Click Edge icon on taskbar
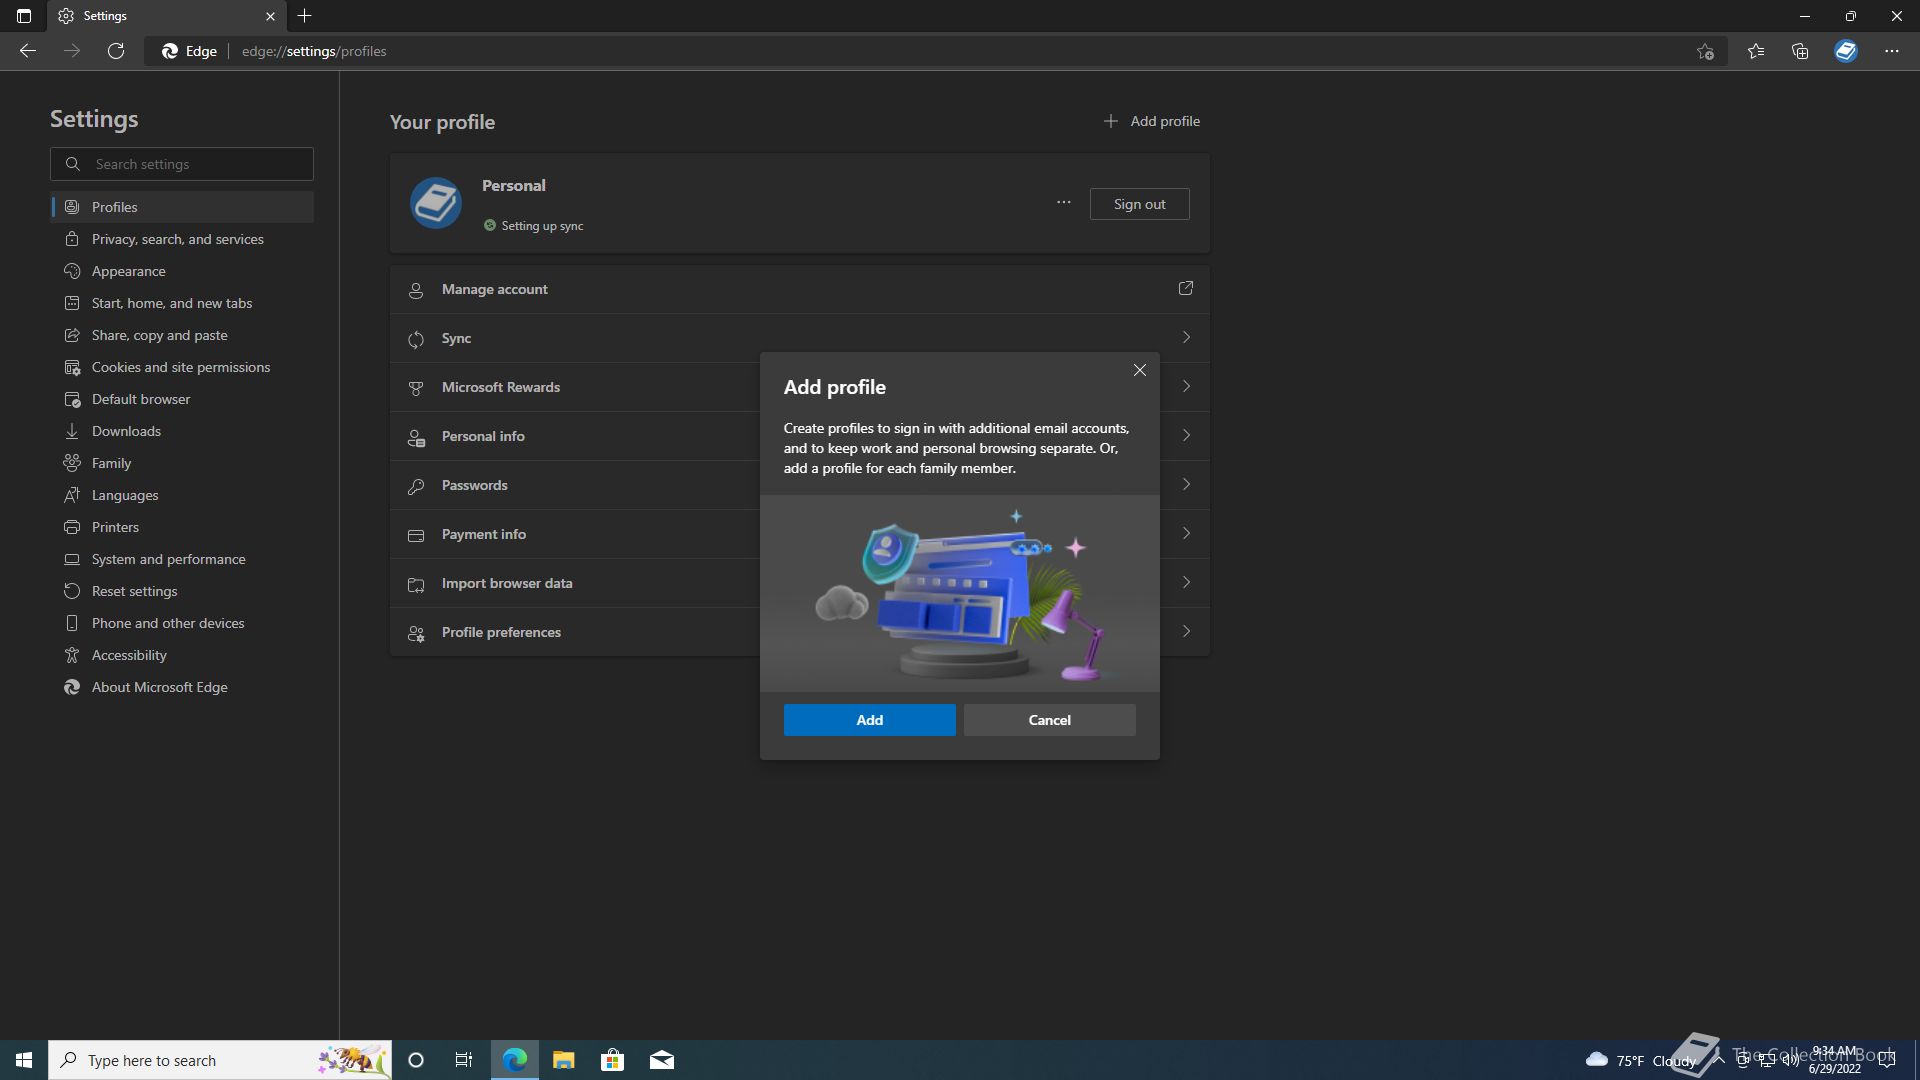The height and width of the screenshot is (1080, 1920). coord(514,1060)
